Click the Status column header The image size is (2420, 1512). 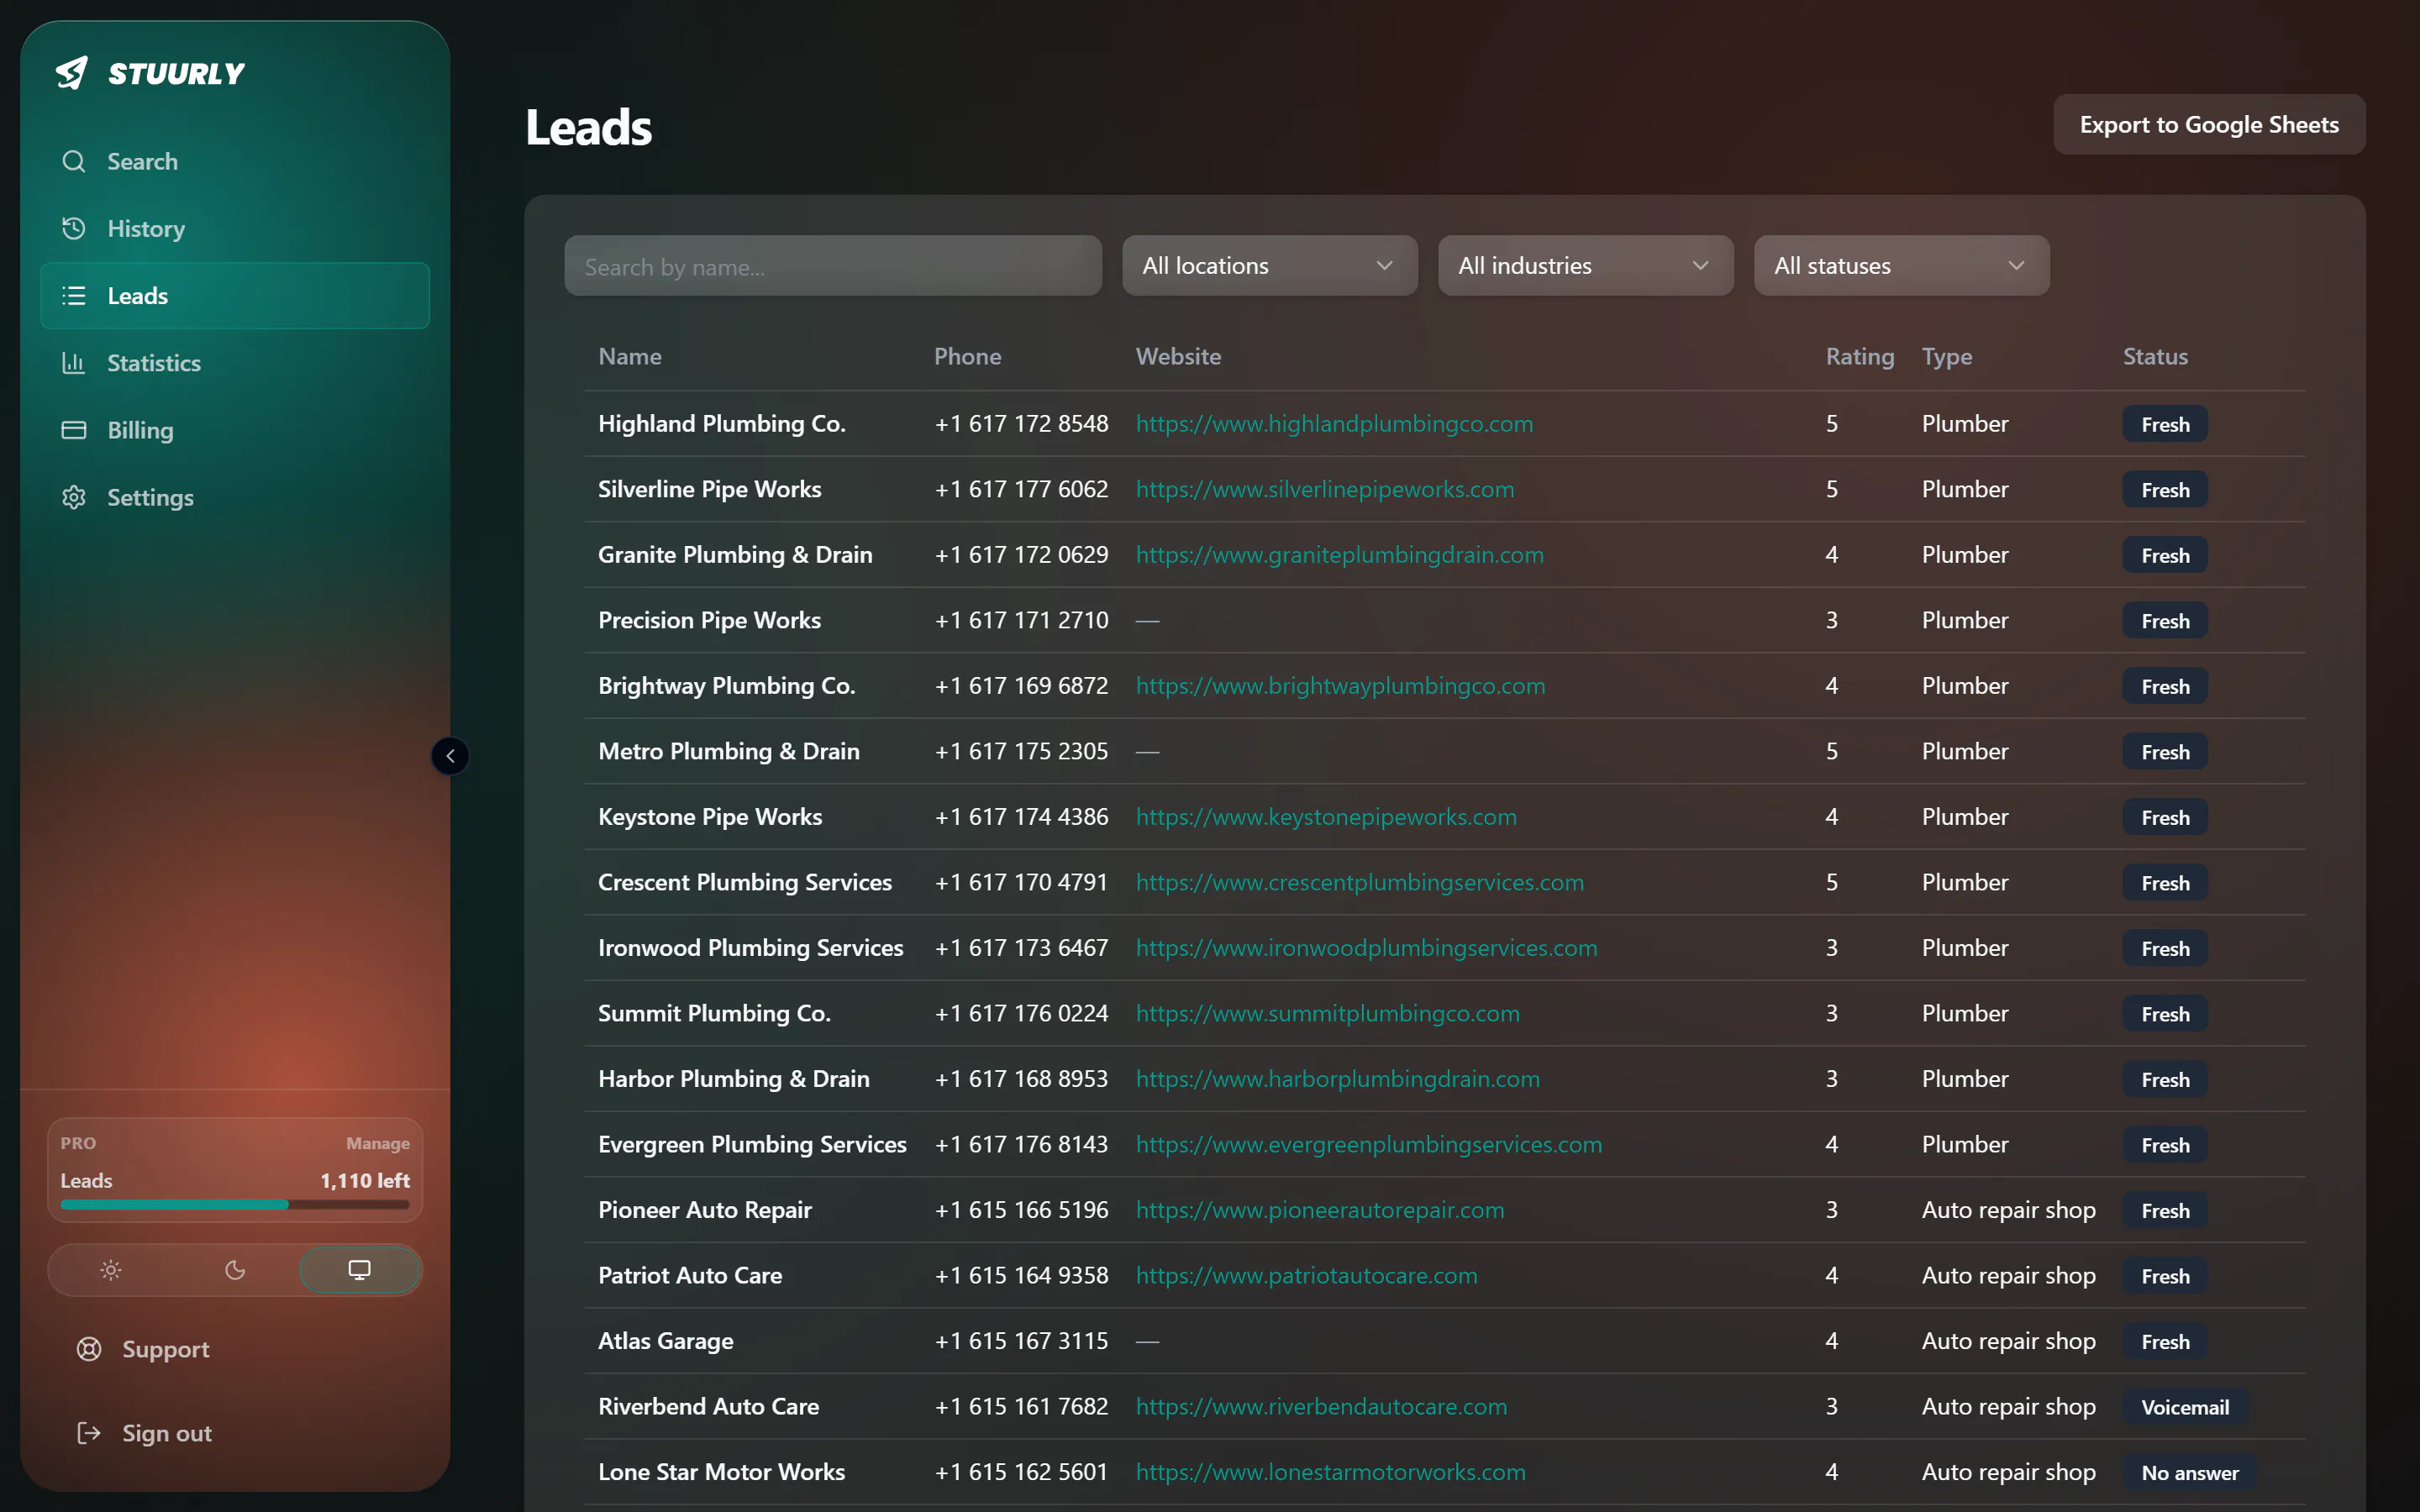point(2155,356)
